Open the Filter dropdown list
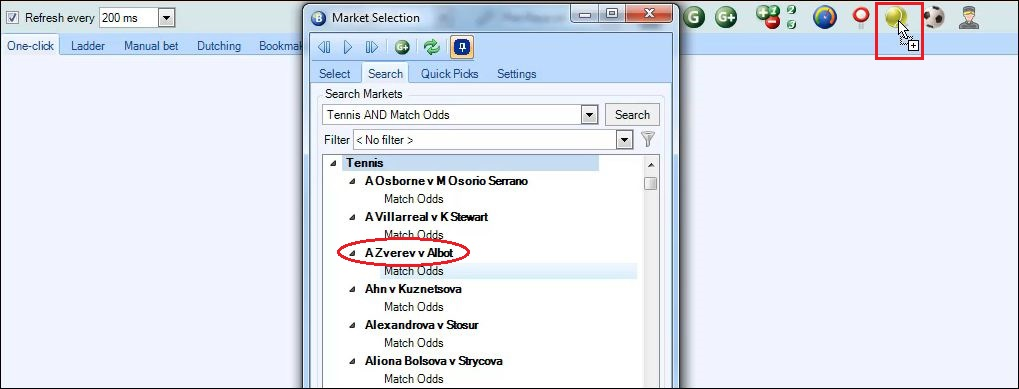This screenshot has height=389, width=1019. click(625, 139)
